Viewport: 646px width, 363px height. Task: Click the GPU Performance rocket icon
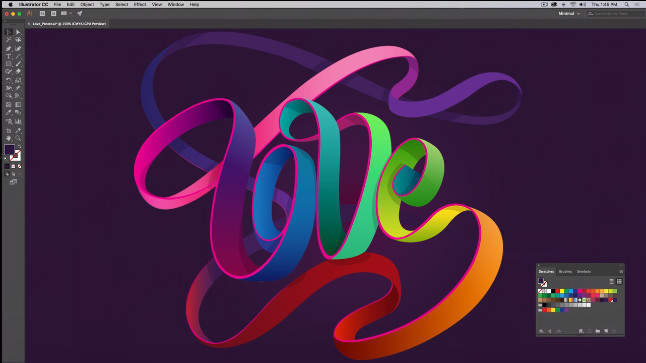(80, 14)
